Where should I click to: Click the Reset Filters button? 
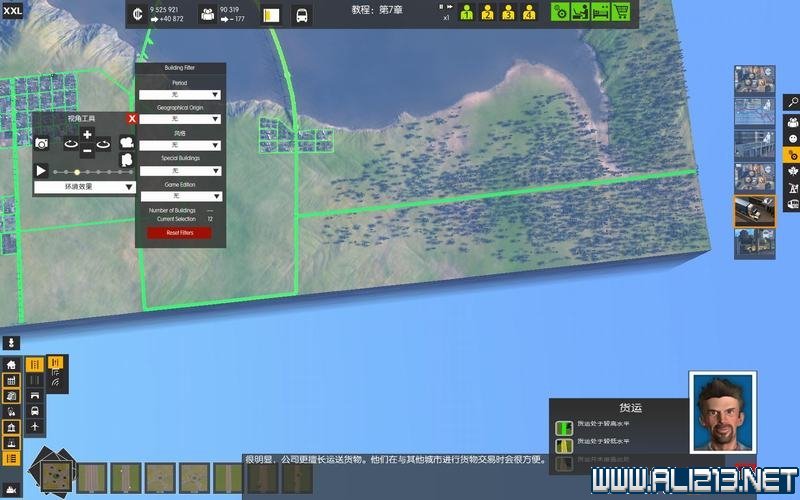pyautogui.click(x=180, y=233)
